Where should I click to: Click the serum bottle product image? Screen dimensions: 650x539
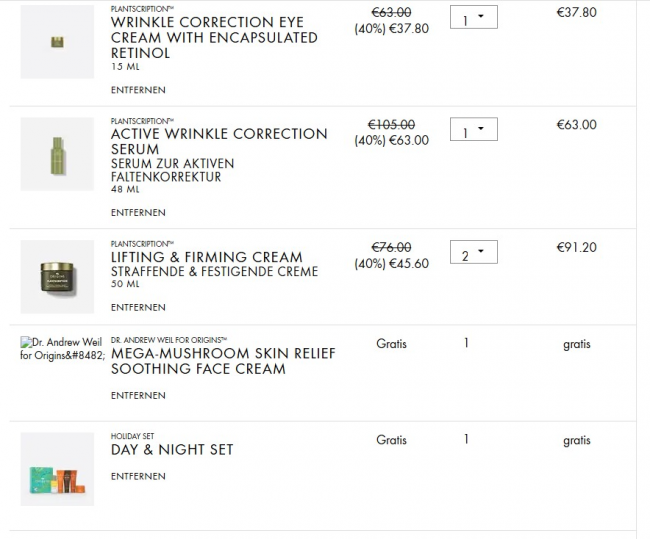pyautogui.click(x=57, y=155)
